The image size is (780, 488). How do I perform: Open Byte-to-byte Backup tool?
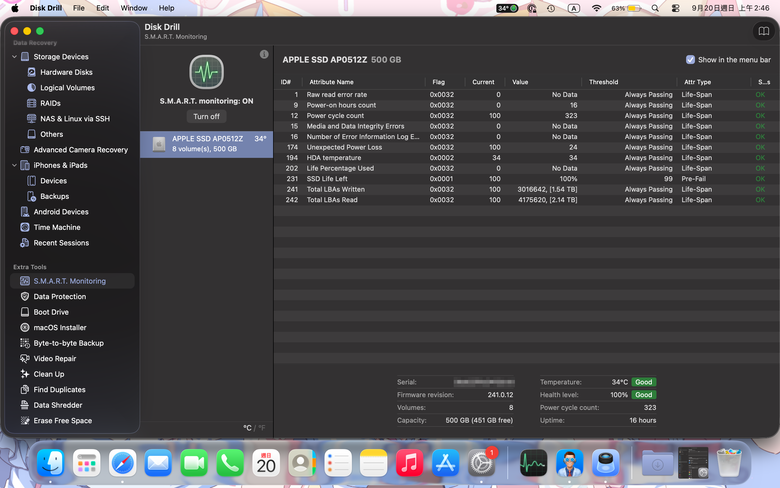(68, 343)
